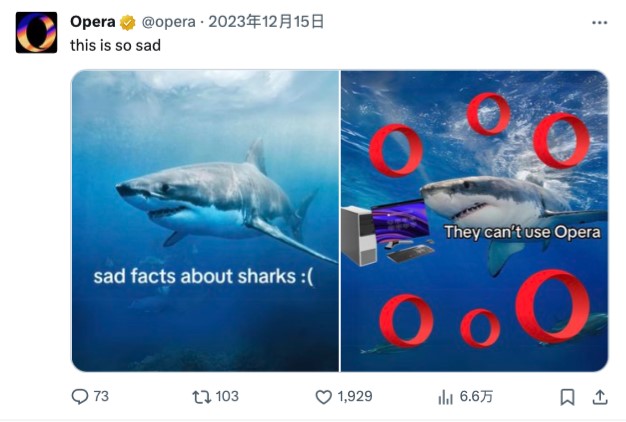Image resolution: width=626 pixels, height=422 pixels.
Task: Click the reply count number 73
Action: click(100, 397)
